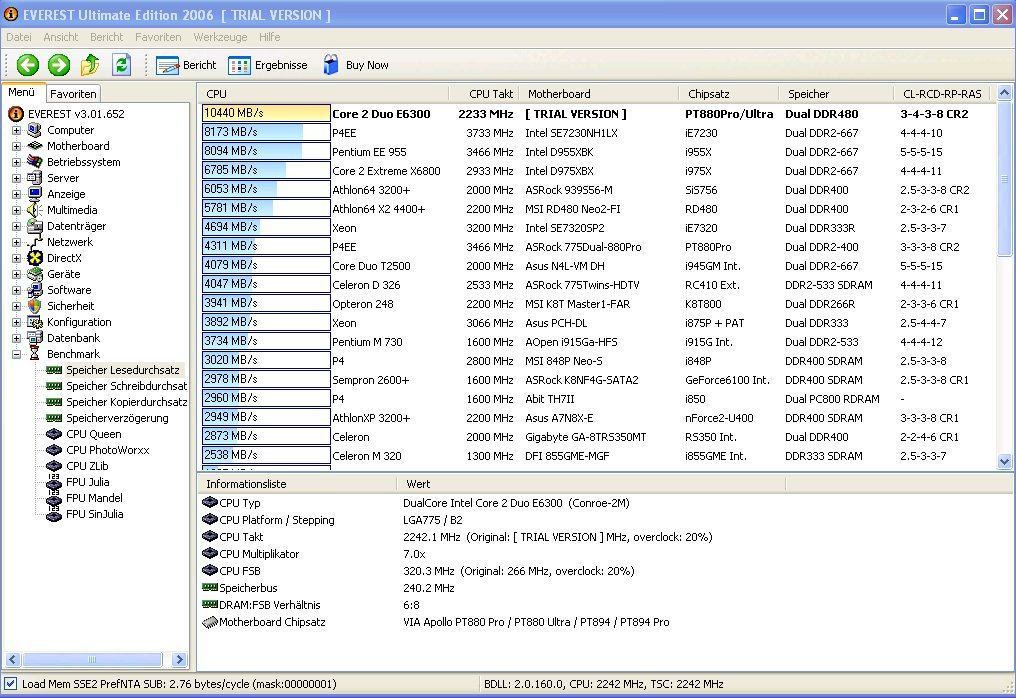Image resolution: width=1016 pixels, height=698 pixels.
Task: Sort by Speicher column header
Action: [x=837, y=94]
